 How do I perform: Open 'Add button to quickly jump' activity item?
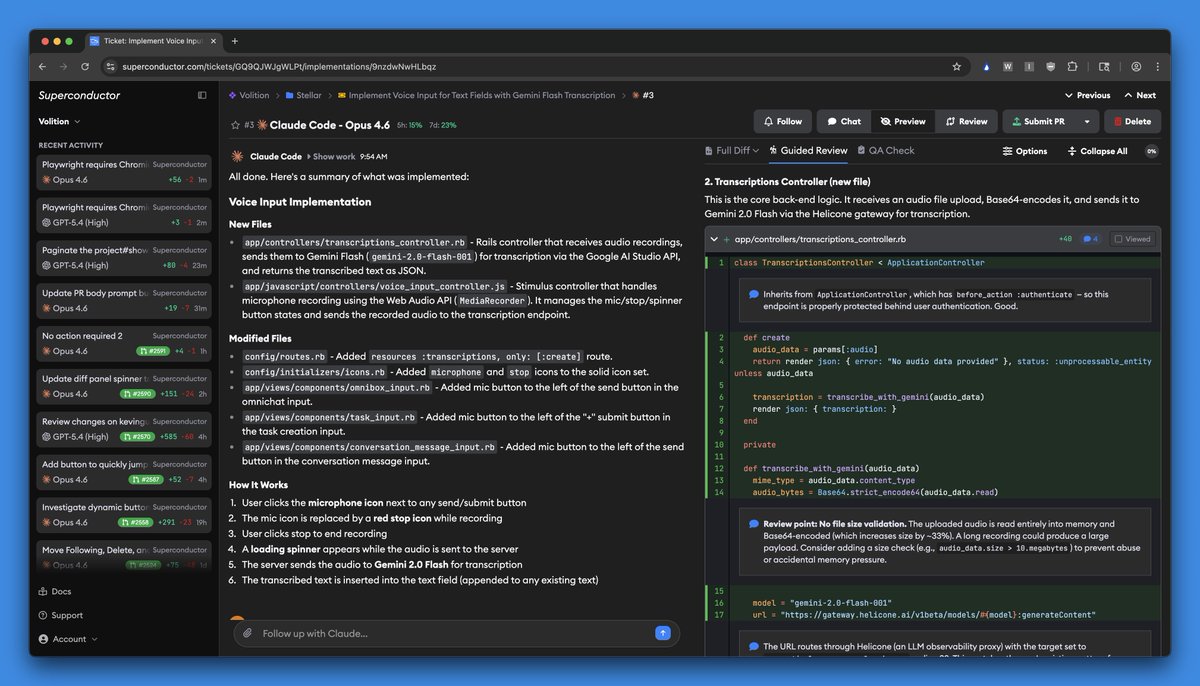pos(124,472)
